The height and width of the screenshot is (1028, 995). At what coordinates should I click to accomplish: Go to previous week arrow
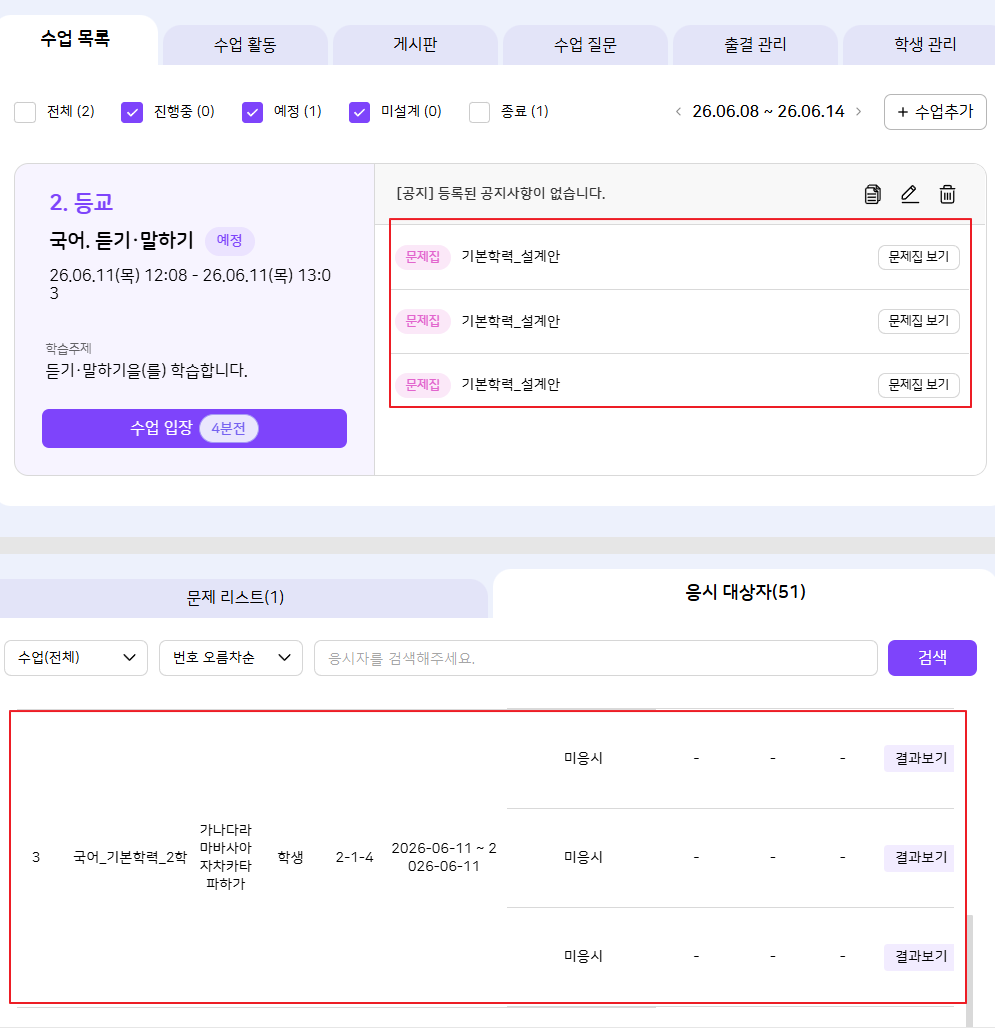pyautogui.click(x=678, y=111)
